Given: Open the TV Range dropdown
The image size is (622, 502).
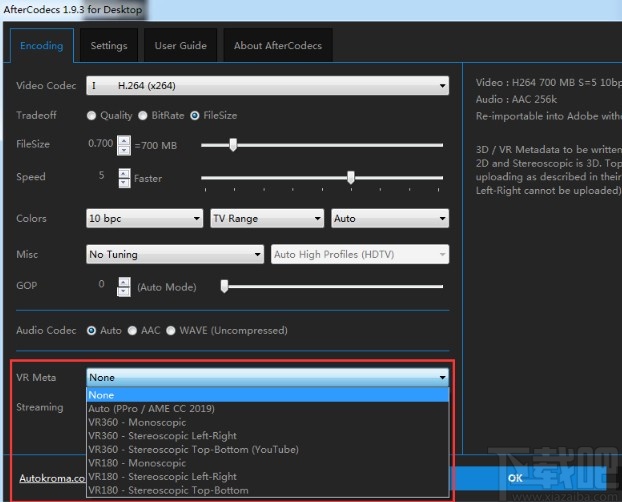Looking at the screenshot, I should pos(267,218).
